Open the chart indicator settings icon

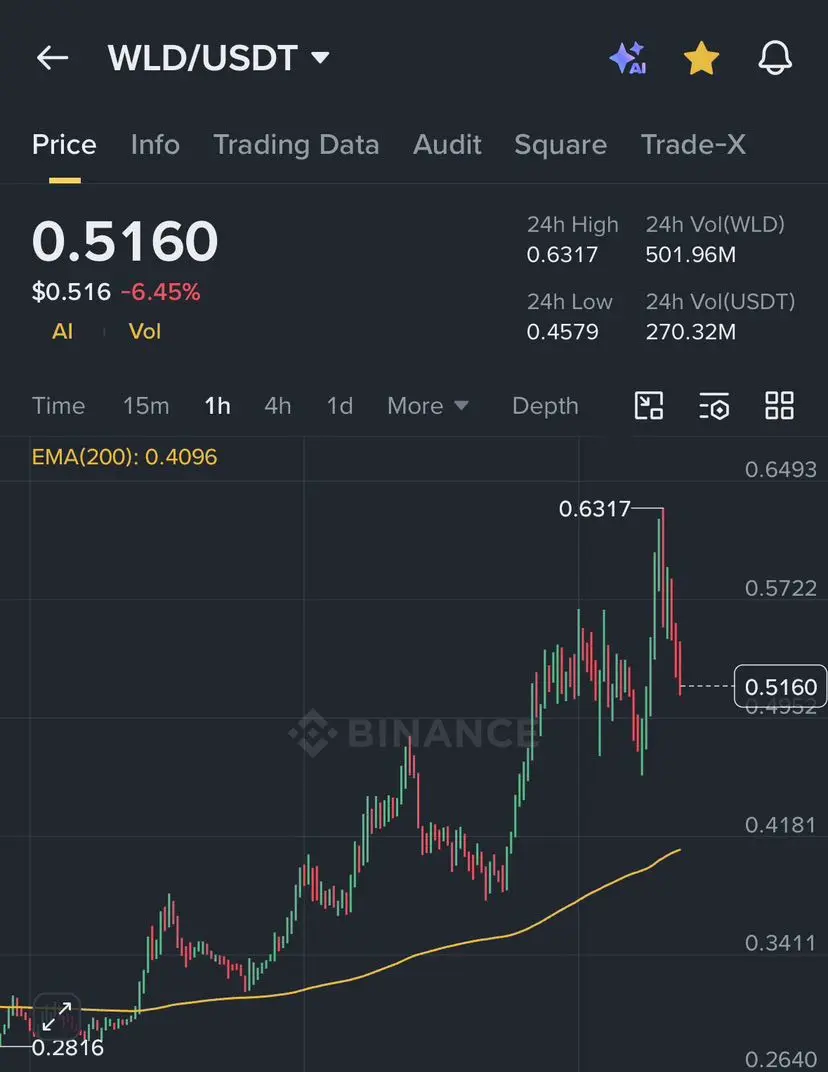pyautogui.click(x=714, y=405)
